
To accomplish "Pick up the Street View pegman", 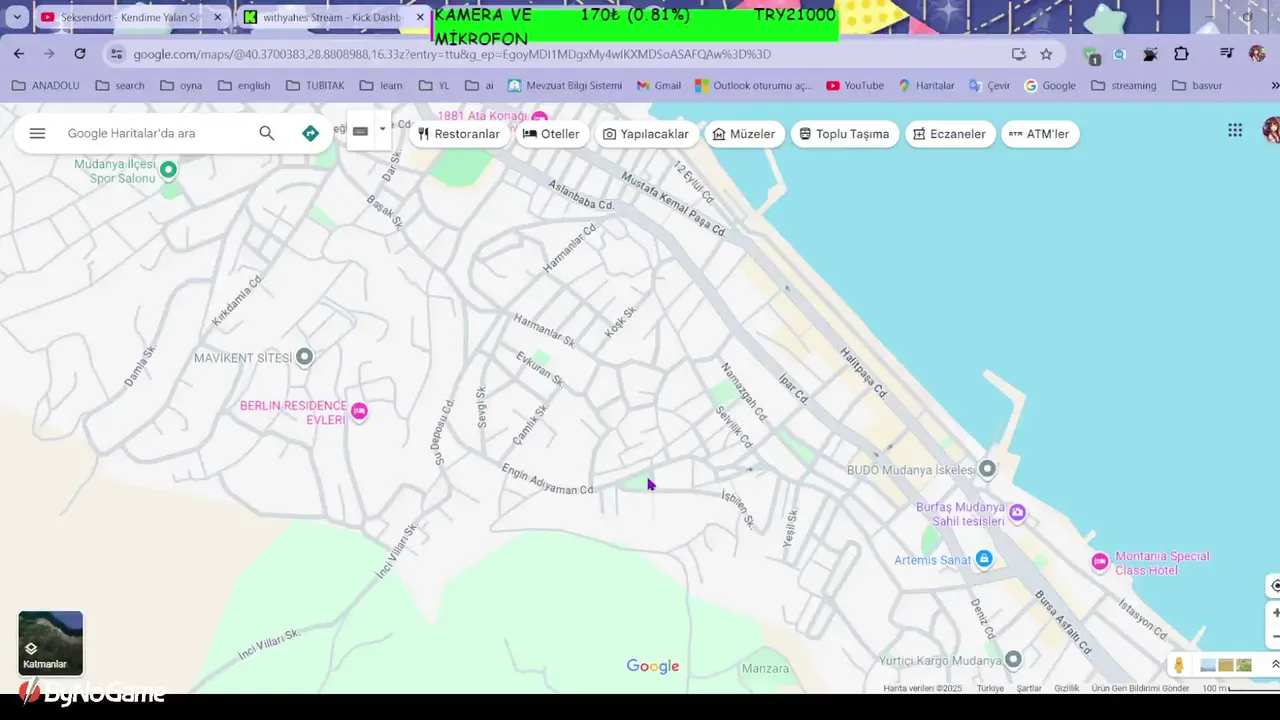I will click(x=1179, y=665).
